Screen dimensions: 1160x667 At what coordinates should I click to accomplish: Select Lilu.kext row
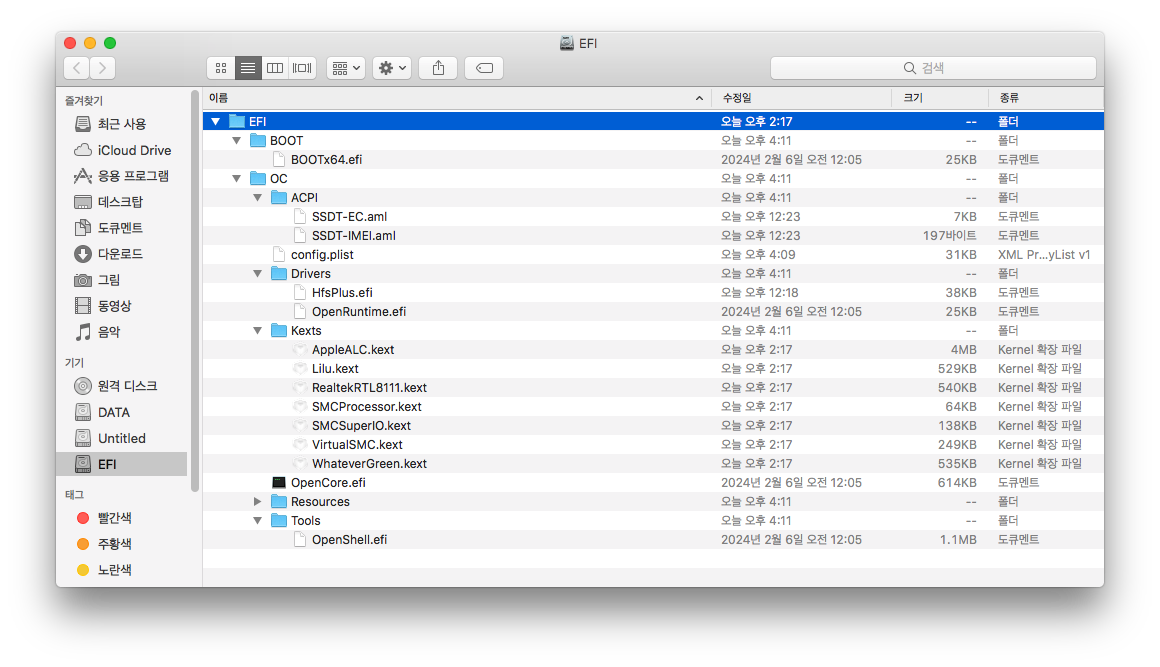tap(653, 369)
